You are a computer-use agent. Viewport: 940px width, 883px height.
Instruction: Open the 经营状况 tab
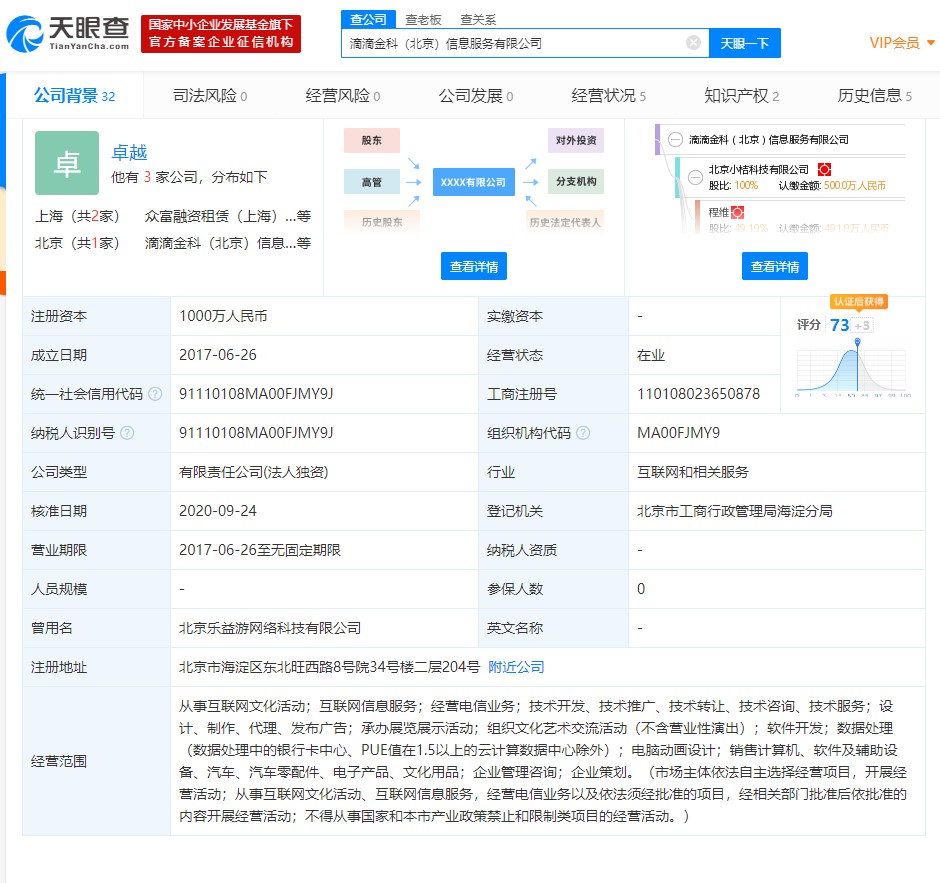pyautogui.click(x=608, y=95)
